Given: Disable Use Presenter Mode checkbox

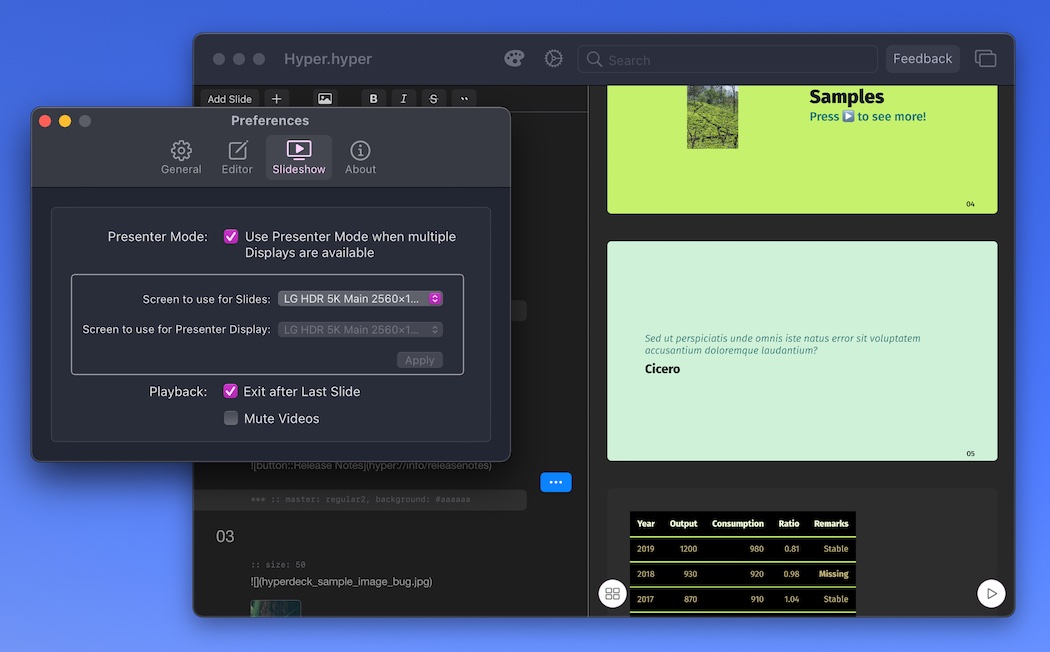Looking at the screenshot, I should tap(231, 236).
